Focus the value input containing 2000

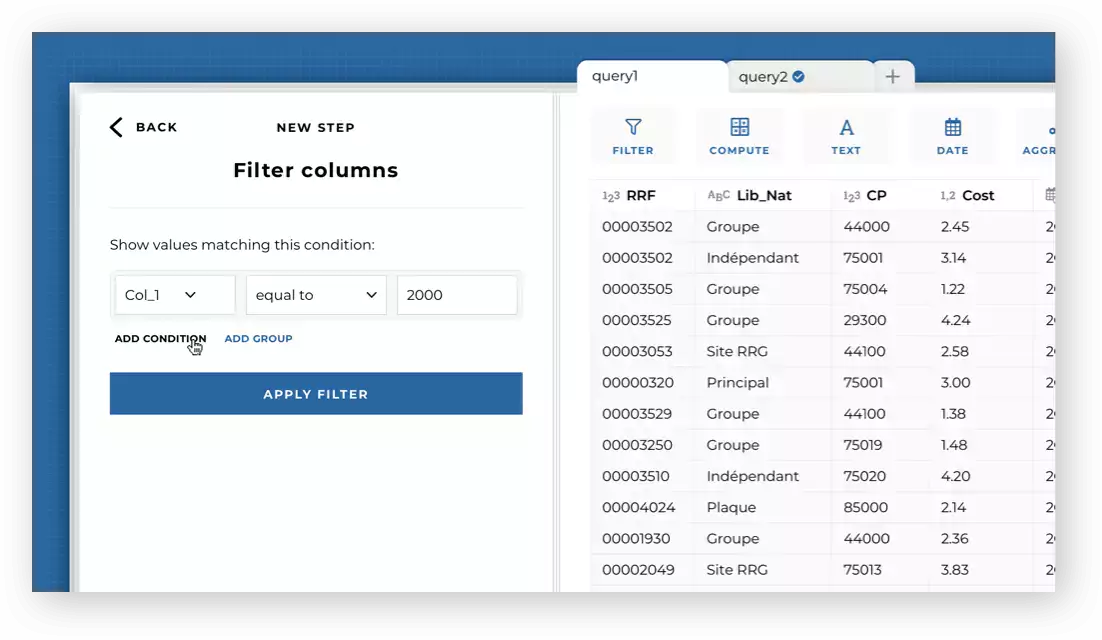457,295
